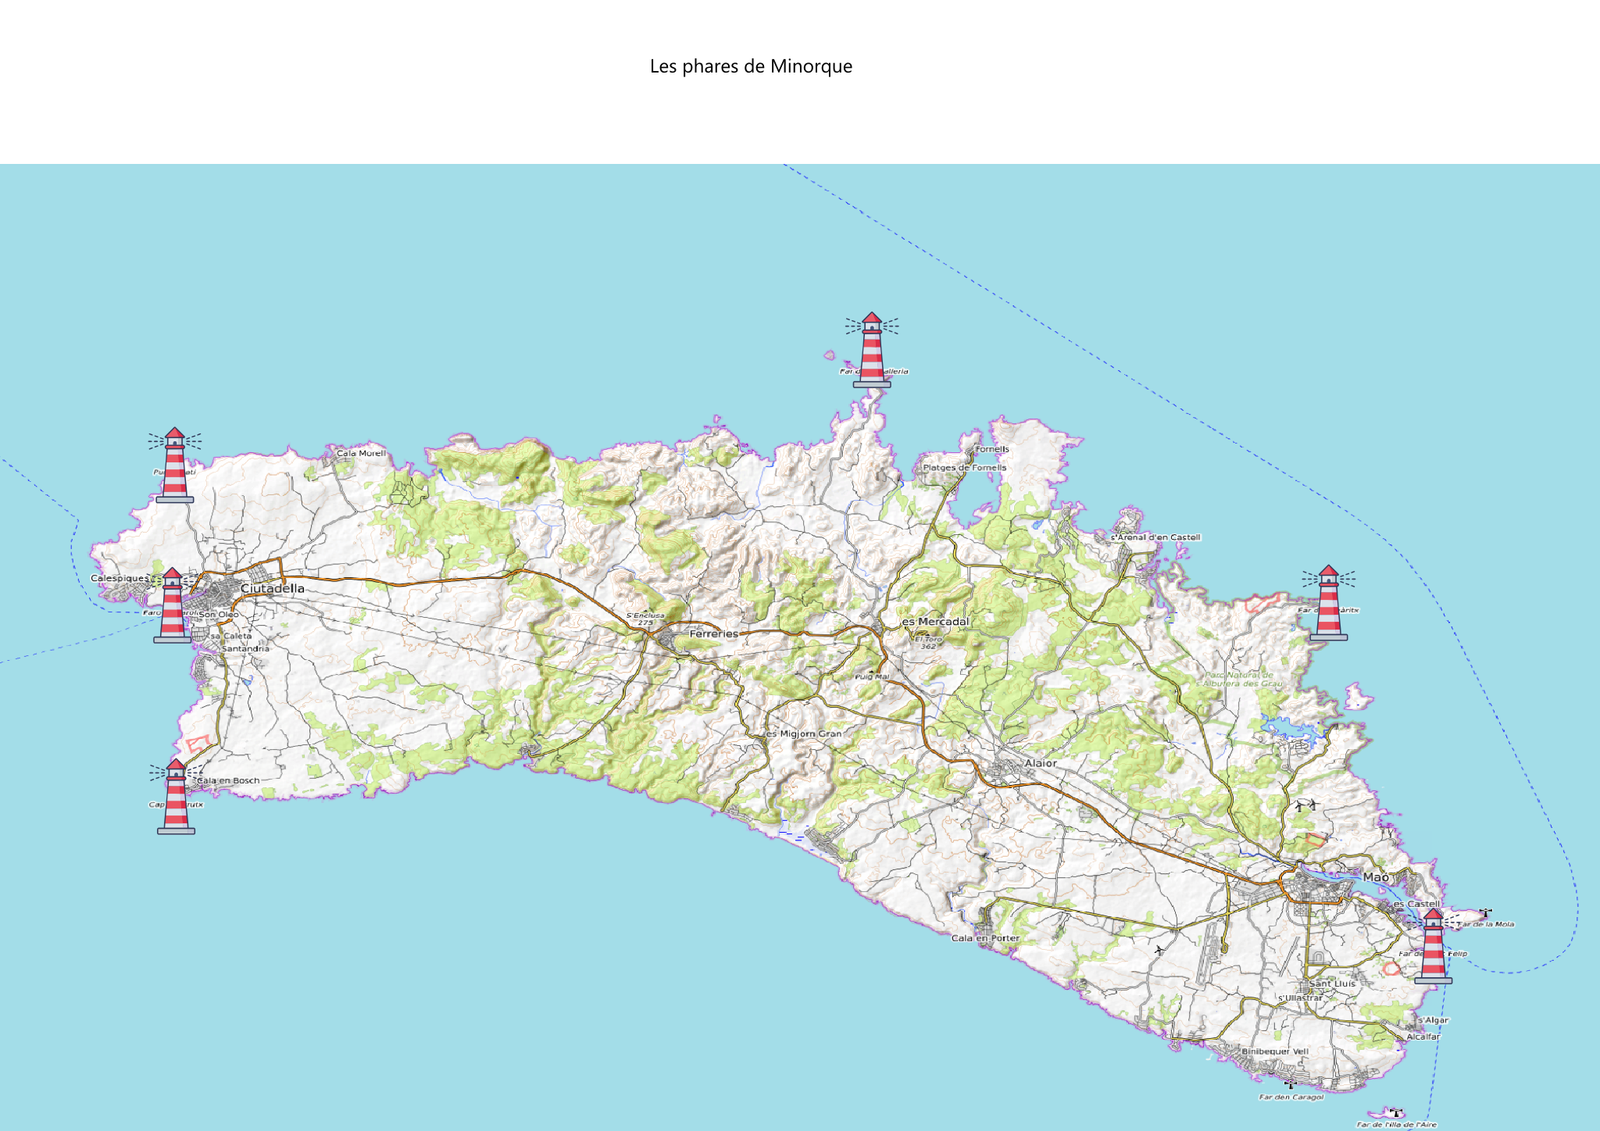
Task: Click the es Migjorn Gran label
Action: 803,734
